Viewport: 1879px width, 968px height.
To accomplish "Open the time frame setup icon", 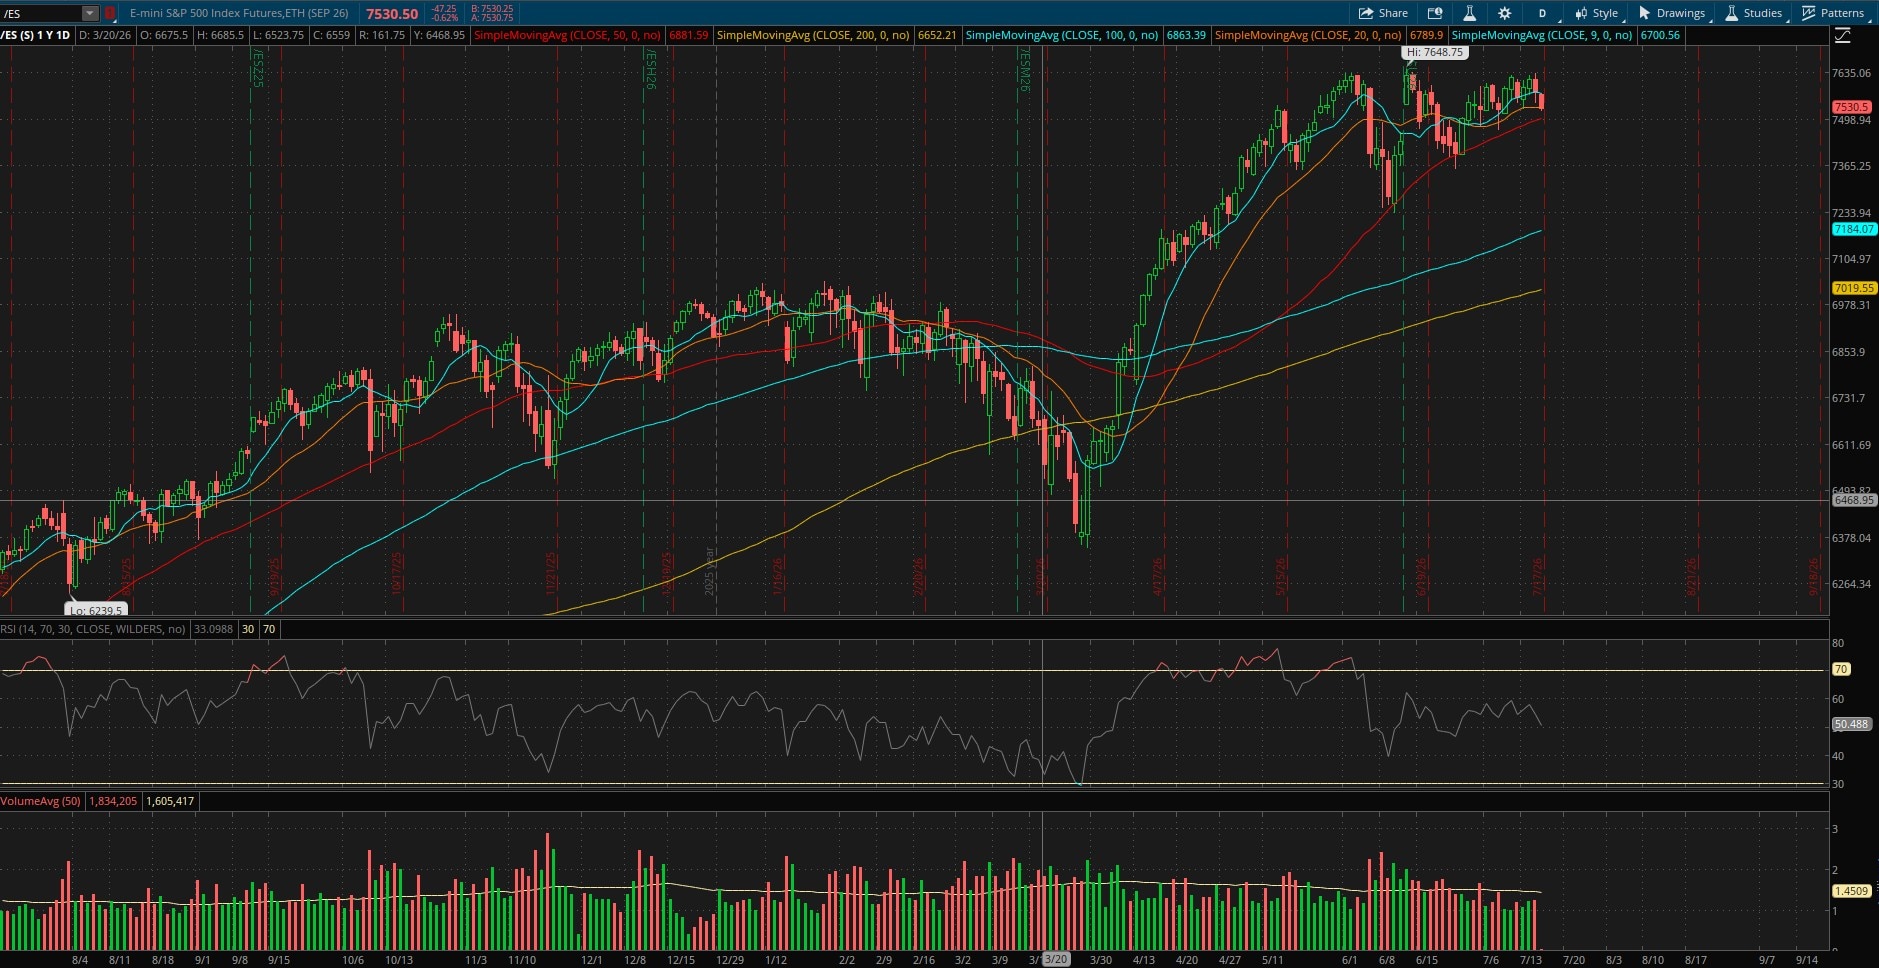I will (x=1435, y=13).
